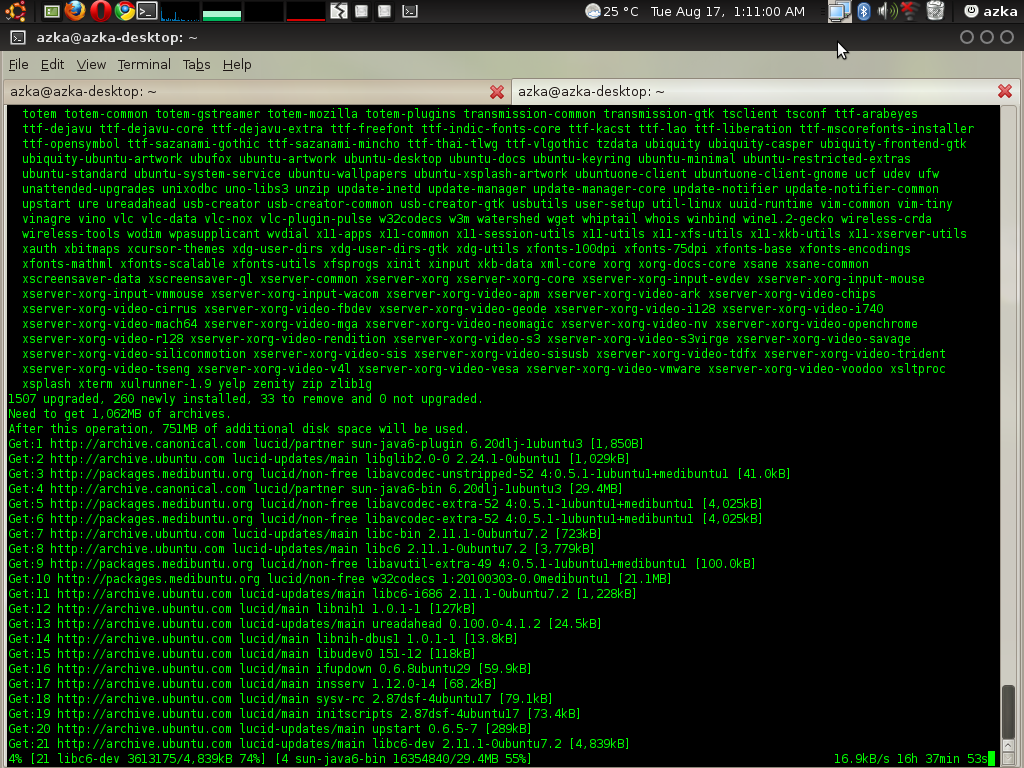Open the Ubuntu main menu logo

15,11
